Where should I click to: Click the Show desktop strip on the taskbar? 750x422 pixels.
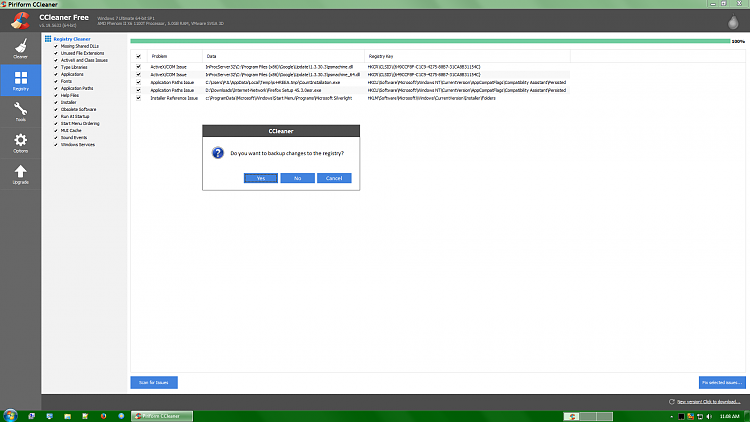(x=747, y=416)
